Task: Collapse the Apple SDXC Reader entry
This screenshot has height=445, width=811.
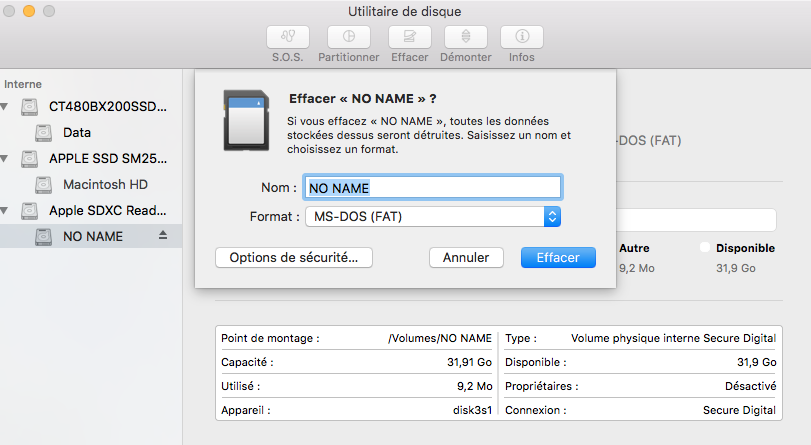Action: pos(7,211)
